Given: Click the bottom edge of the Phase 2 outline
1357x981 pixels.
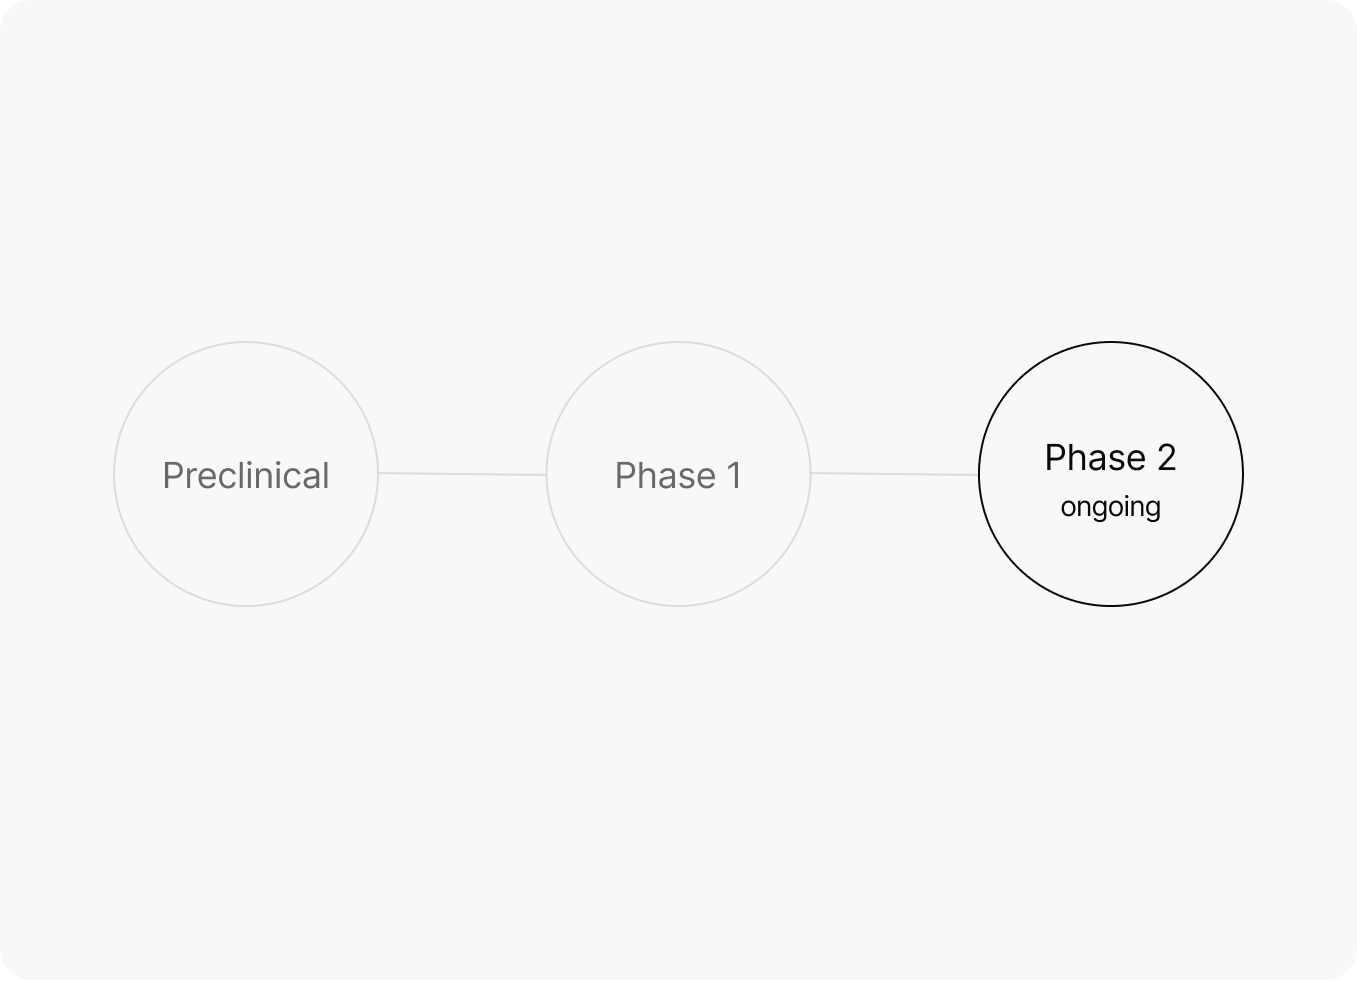Looking at the screenshot, I should (1111, 605).
